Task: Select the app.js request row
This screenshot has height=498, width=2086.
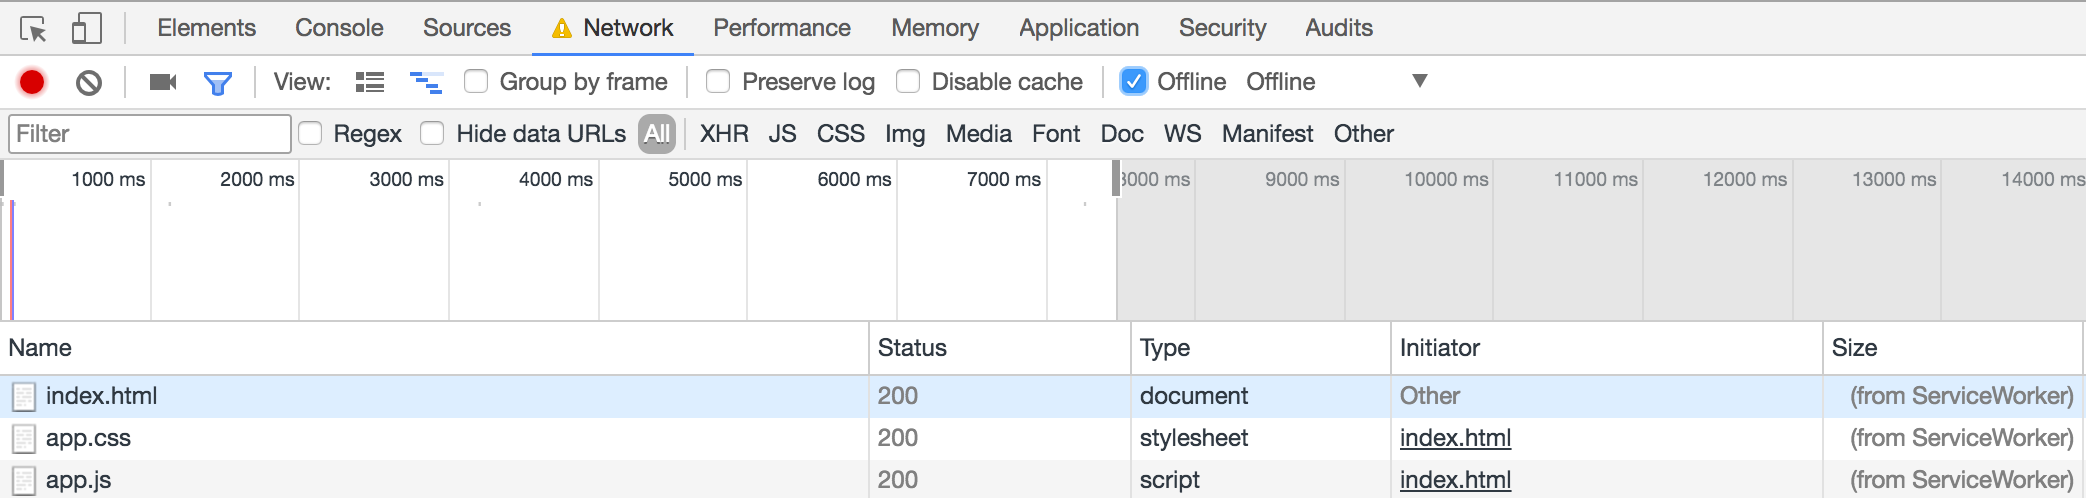Action: coord(400,480)
